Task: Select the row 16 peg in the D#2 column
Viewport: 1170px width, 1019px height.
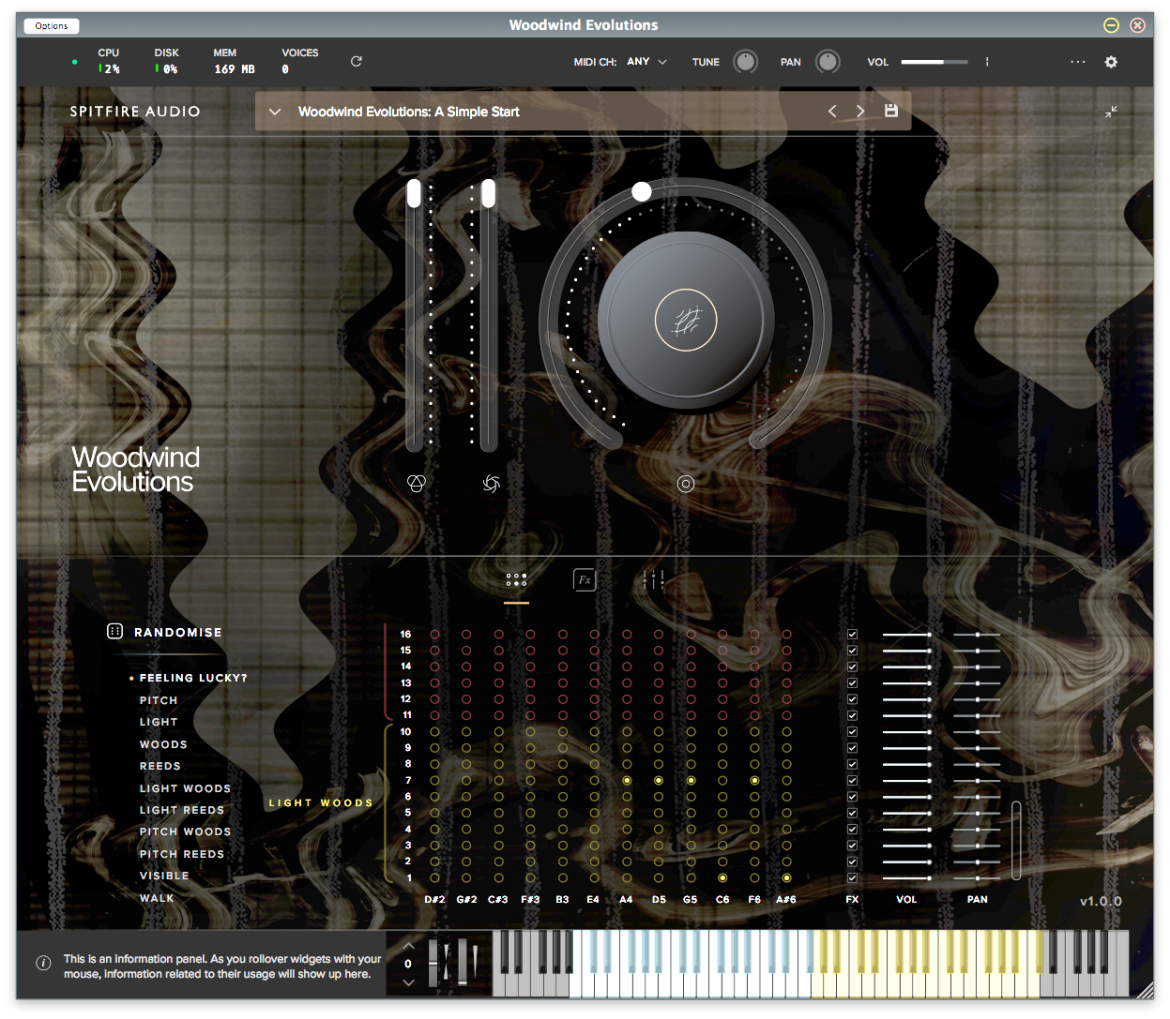Action: [x=434, y=634]
